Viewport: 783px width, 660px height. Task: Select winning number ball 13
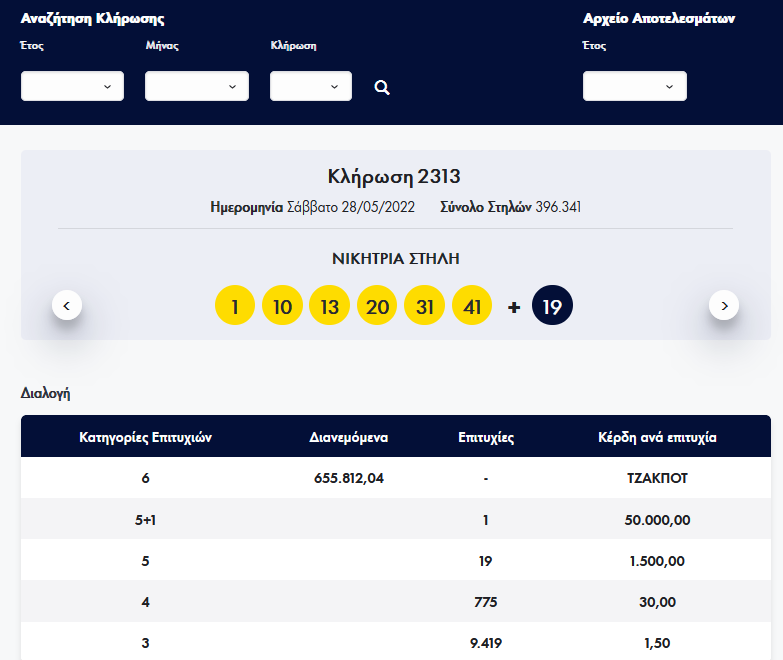330,306
